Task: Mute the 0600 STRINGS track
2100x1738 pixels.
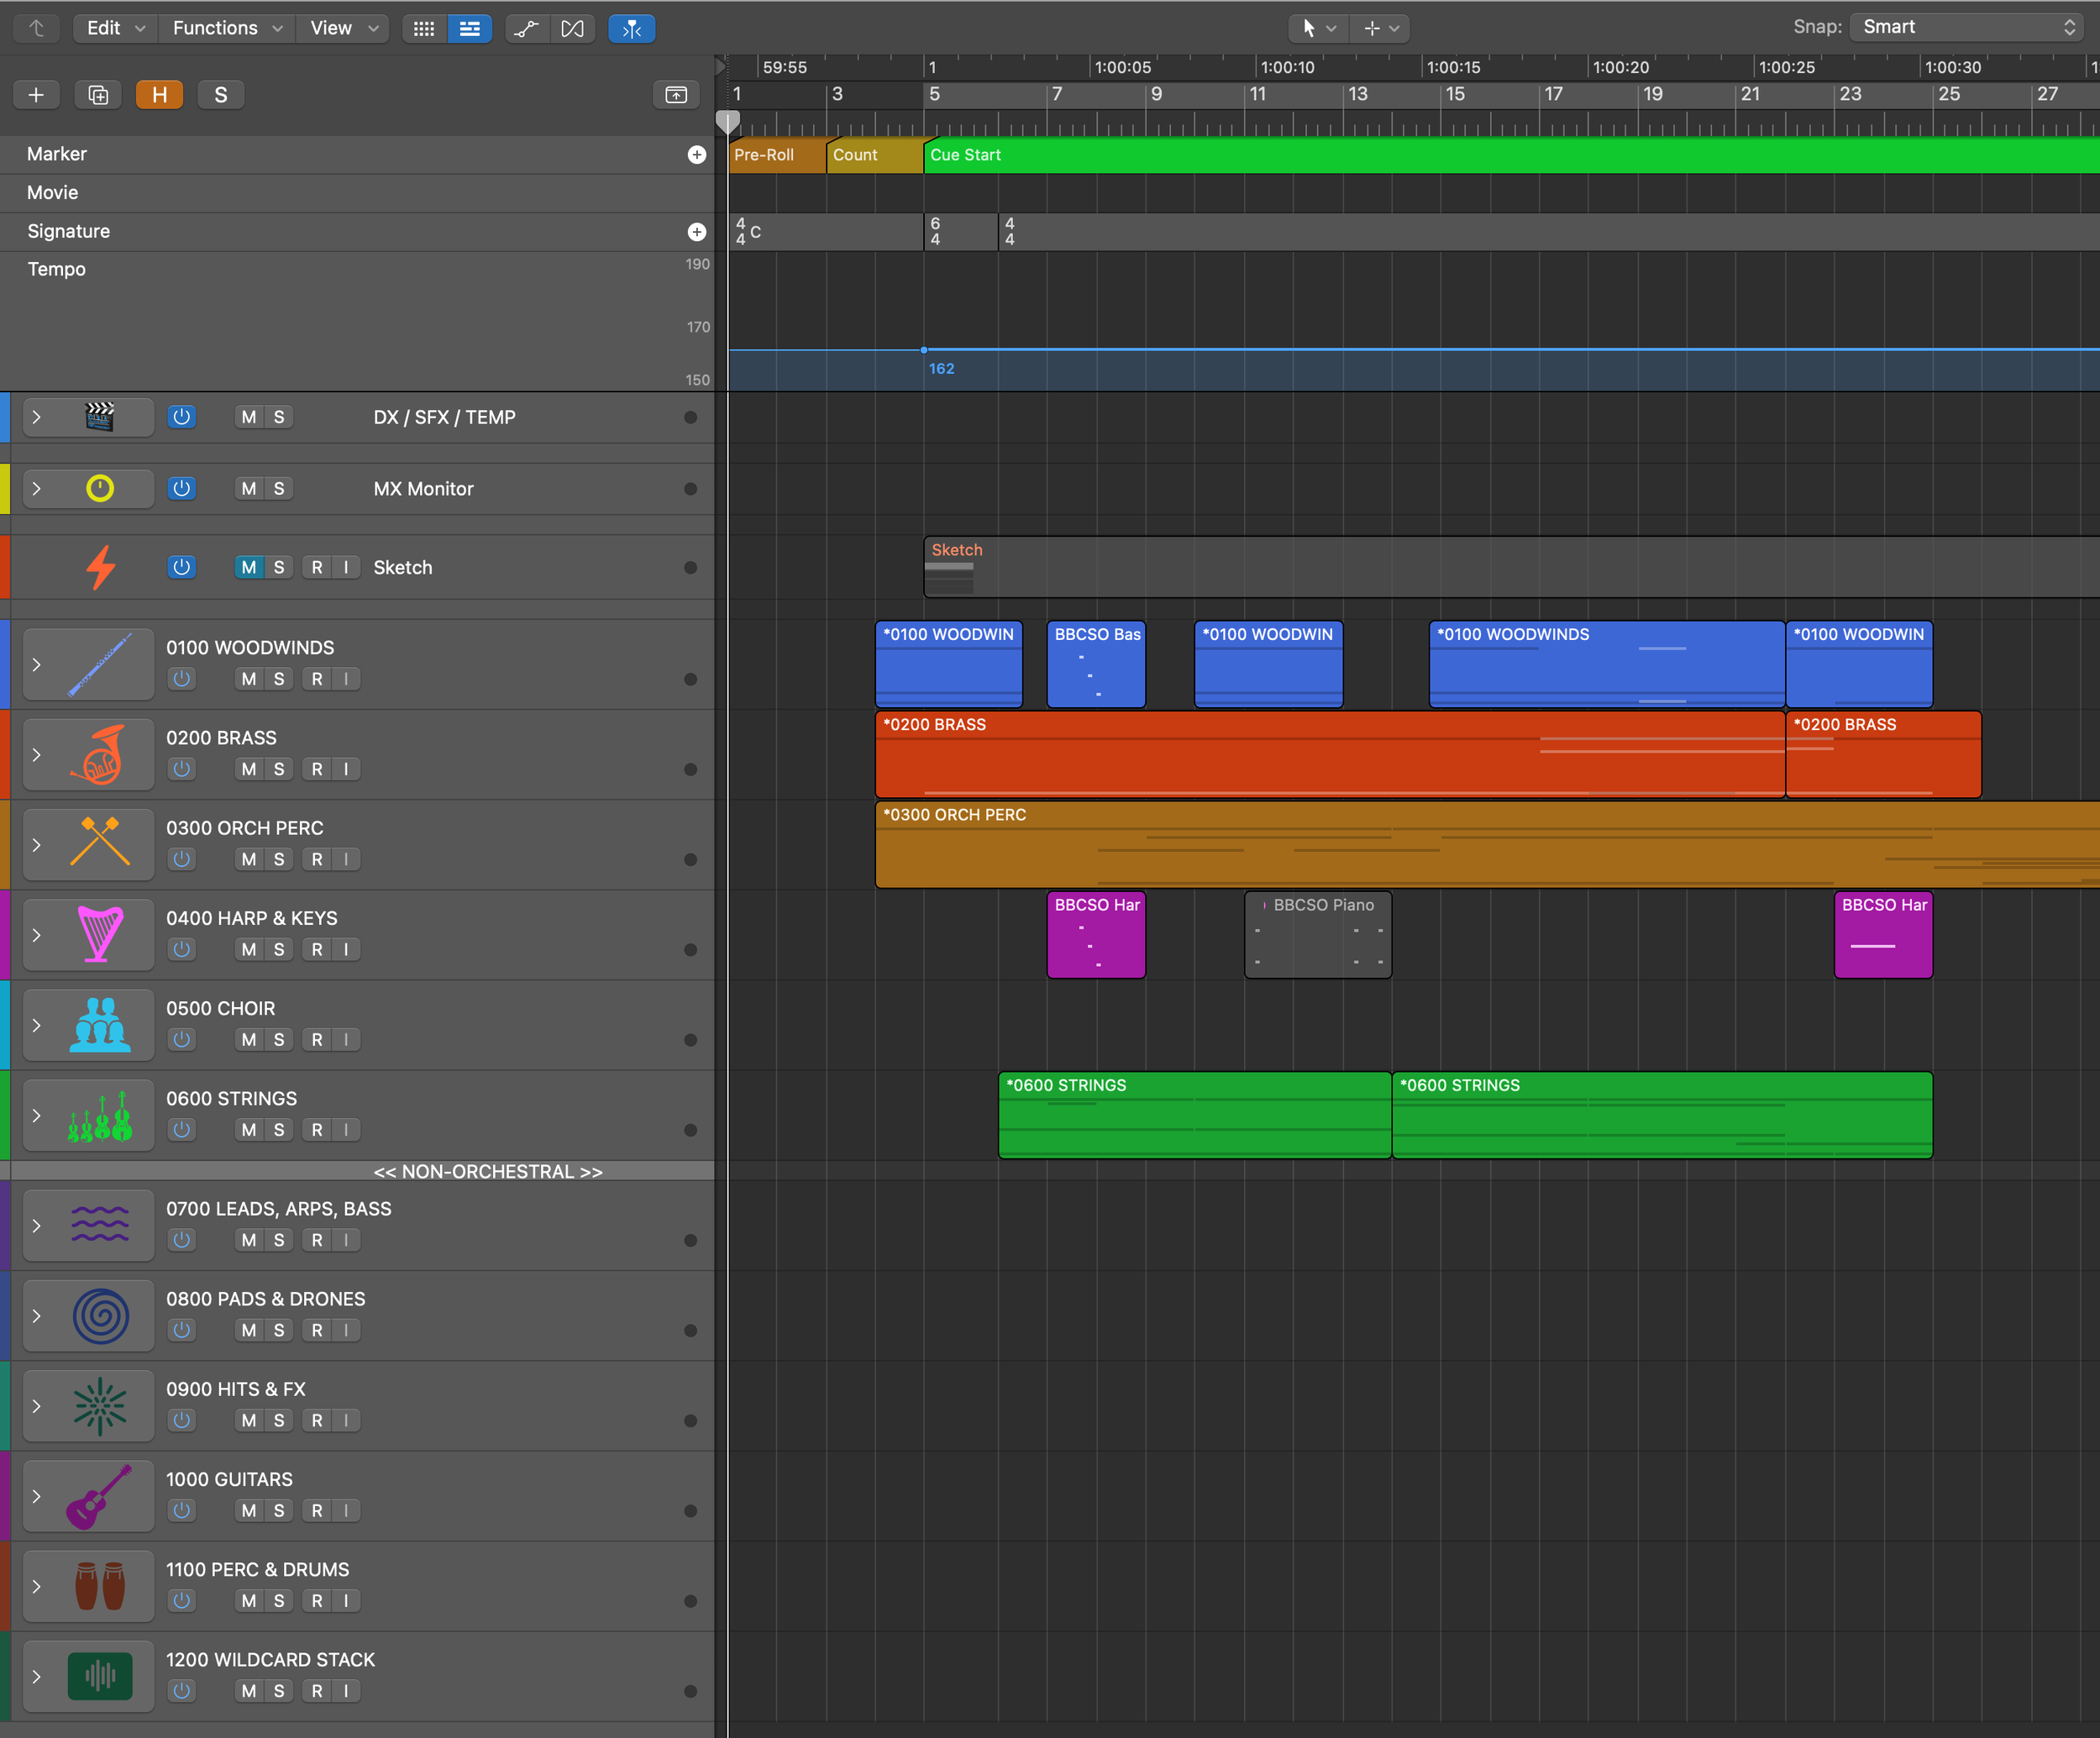Action: coord(249,1130)
